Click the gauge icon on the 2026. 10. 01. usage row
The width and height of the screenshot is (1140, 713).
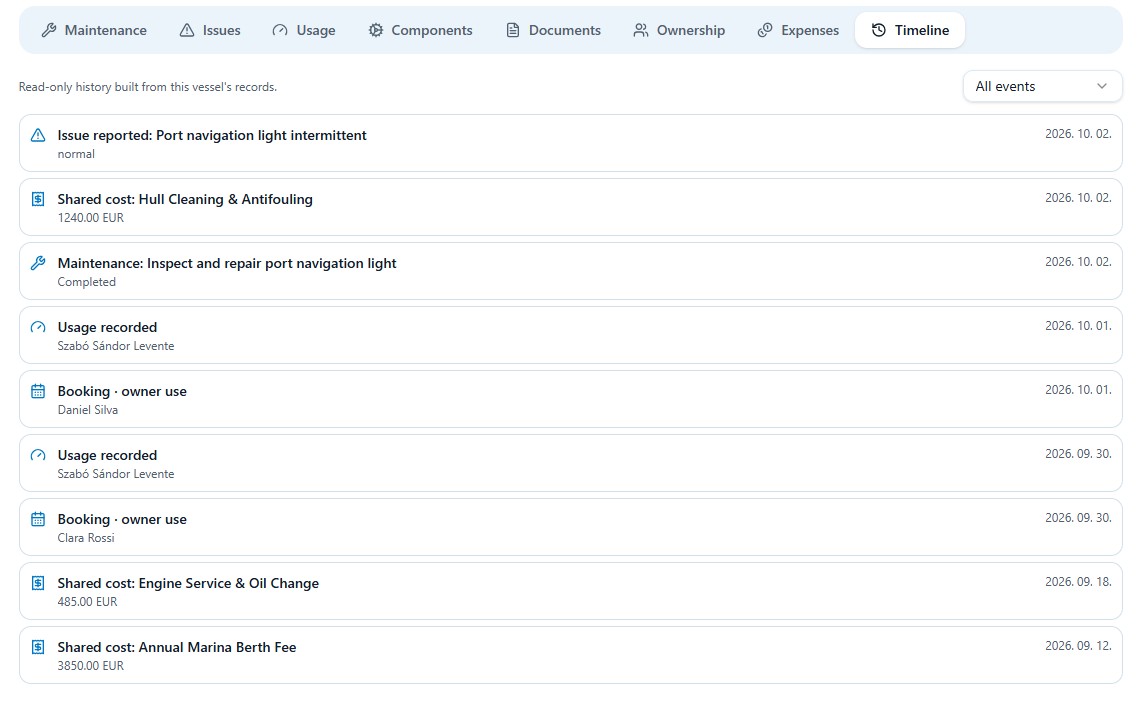pos(38,327)
